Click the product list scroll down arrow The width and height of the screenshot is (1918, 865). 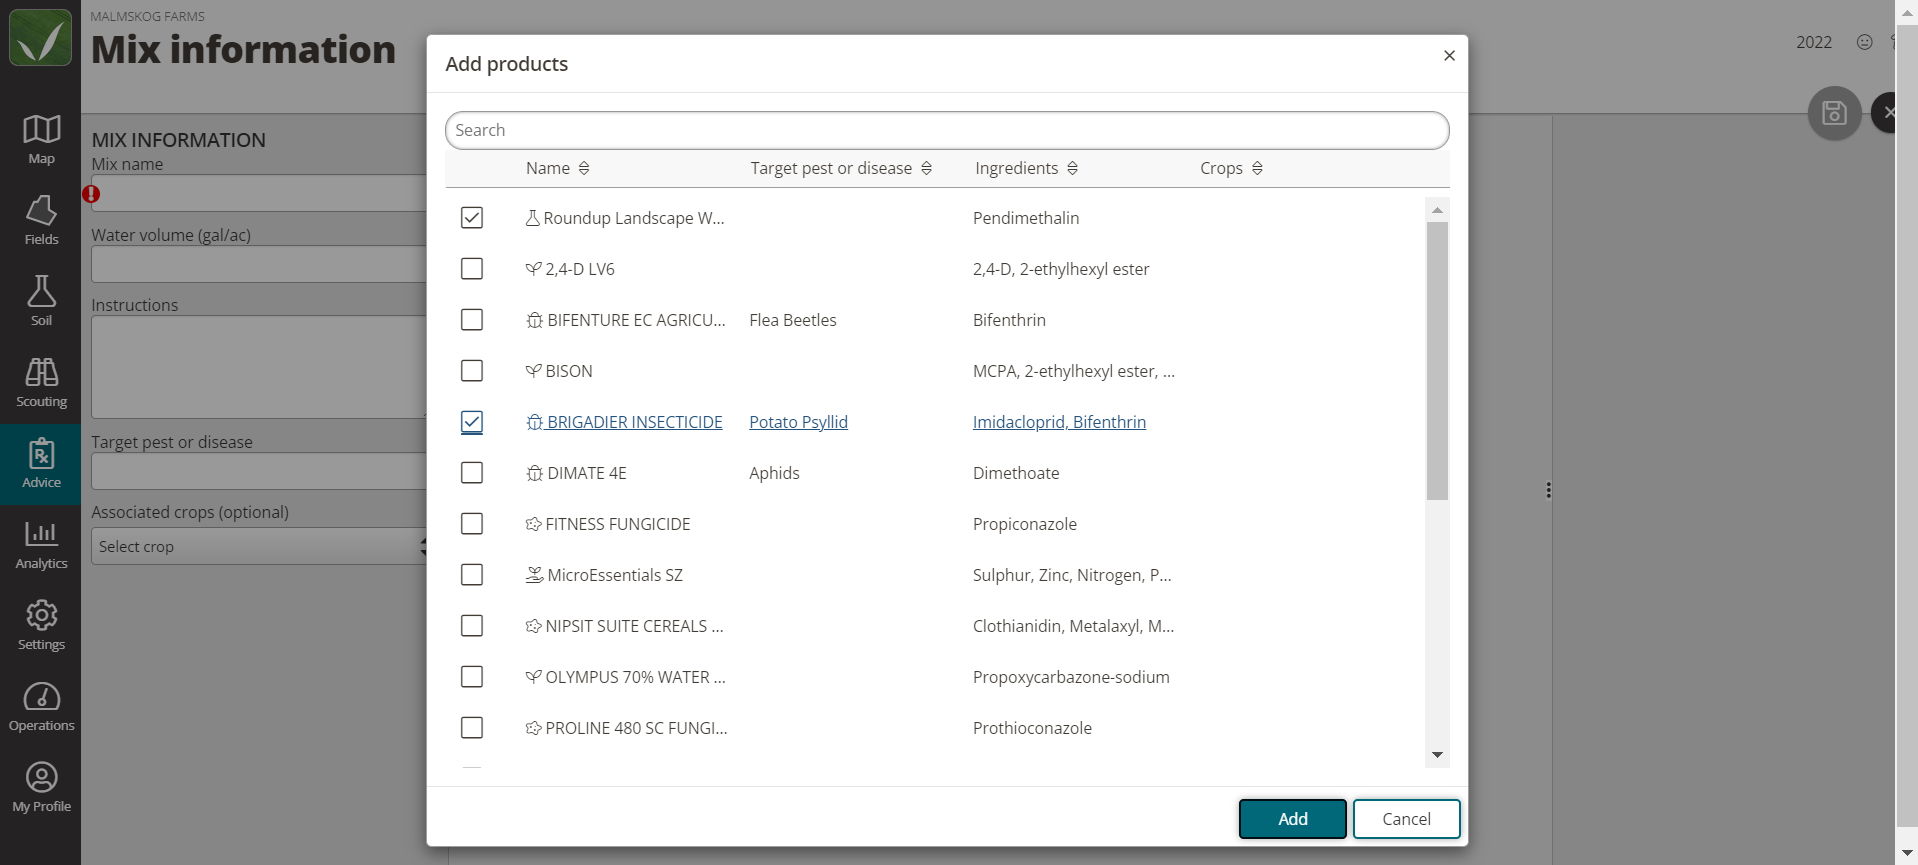pyautogui.click(x=1437, y=755)
